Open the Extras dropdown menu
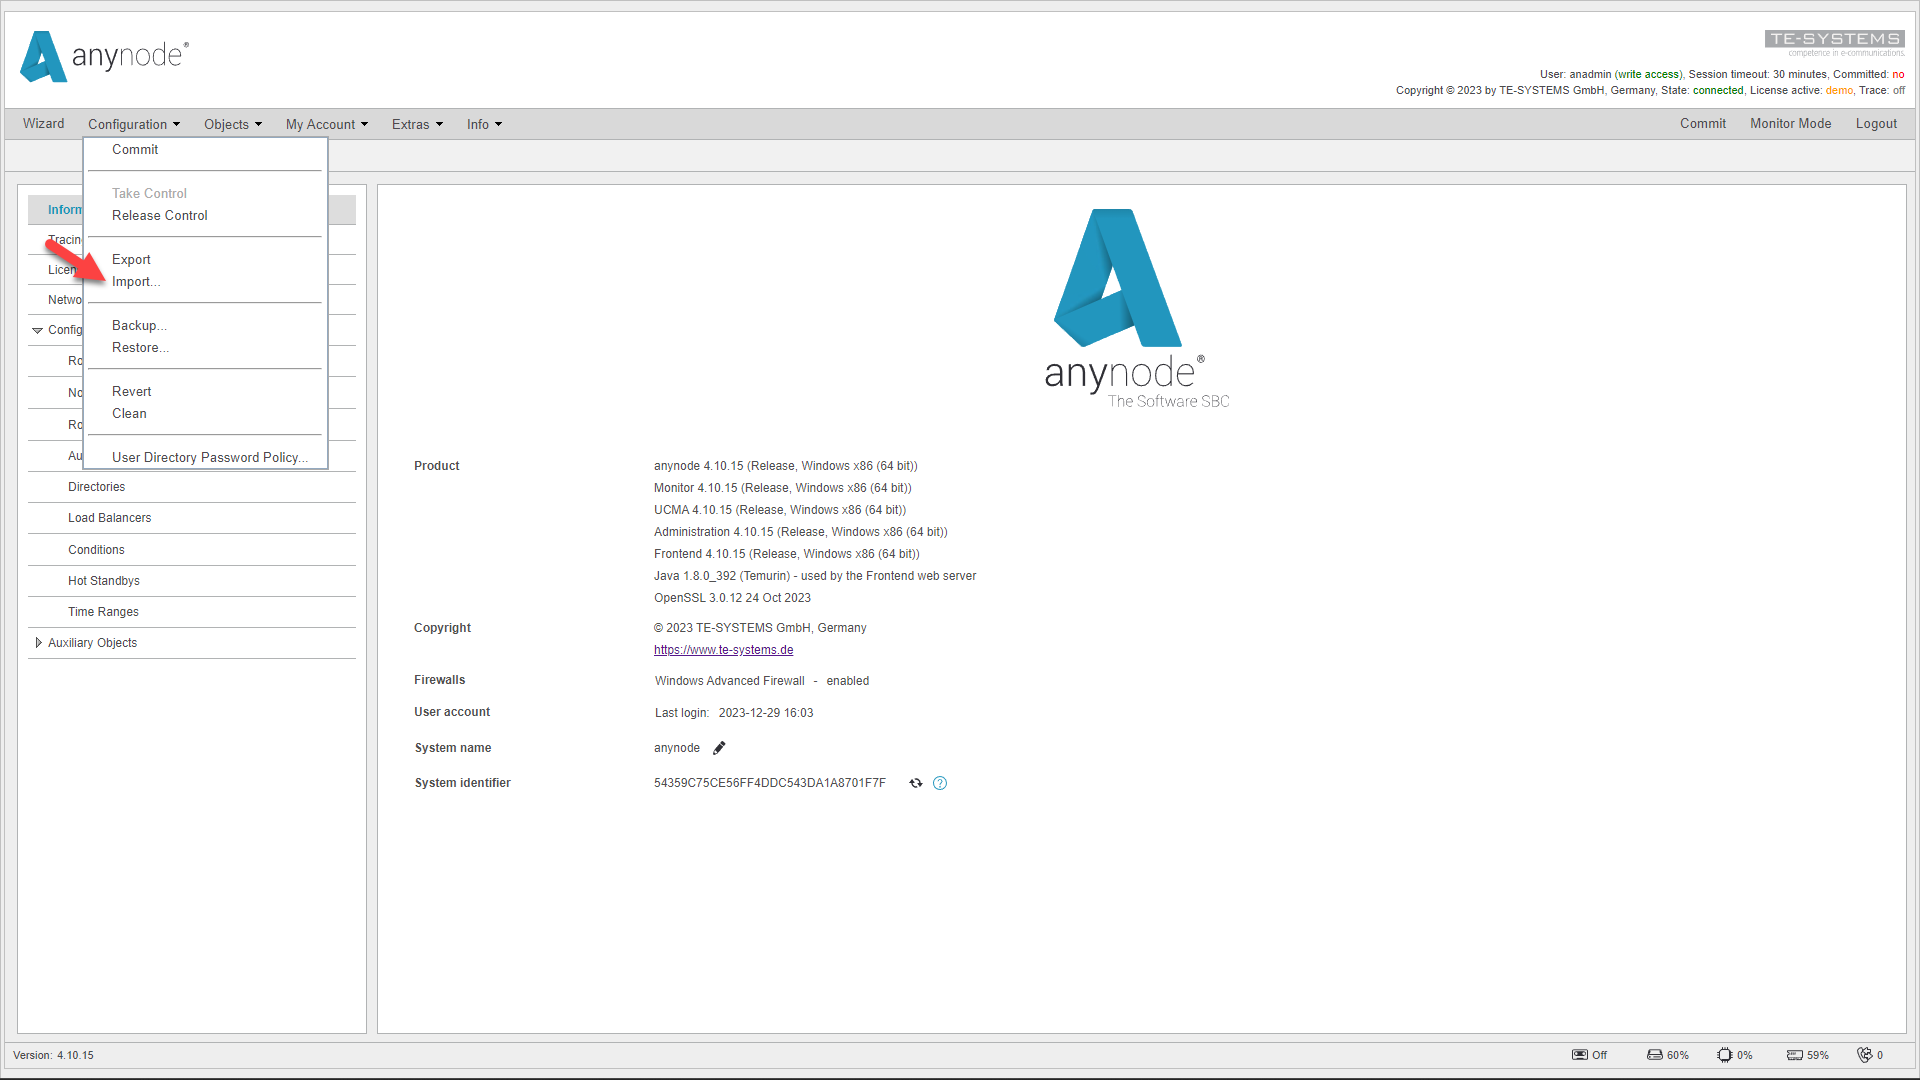 [x=416, y=124]
